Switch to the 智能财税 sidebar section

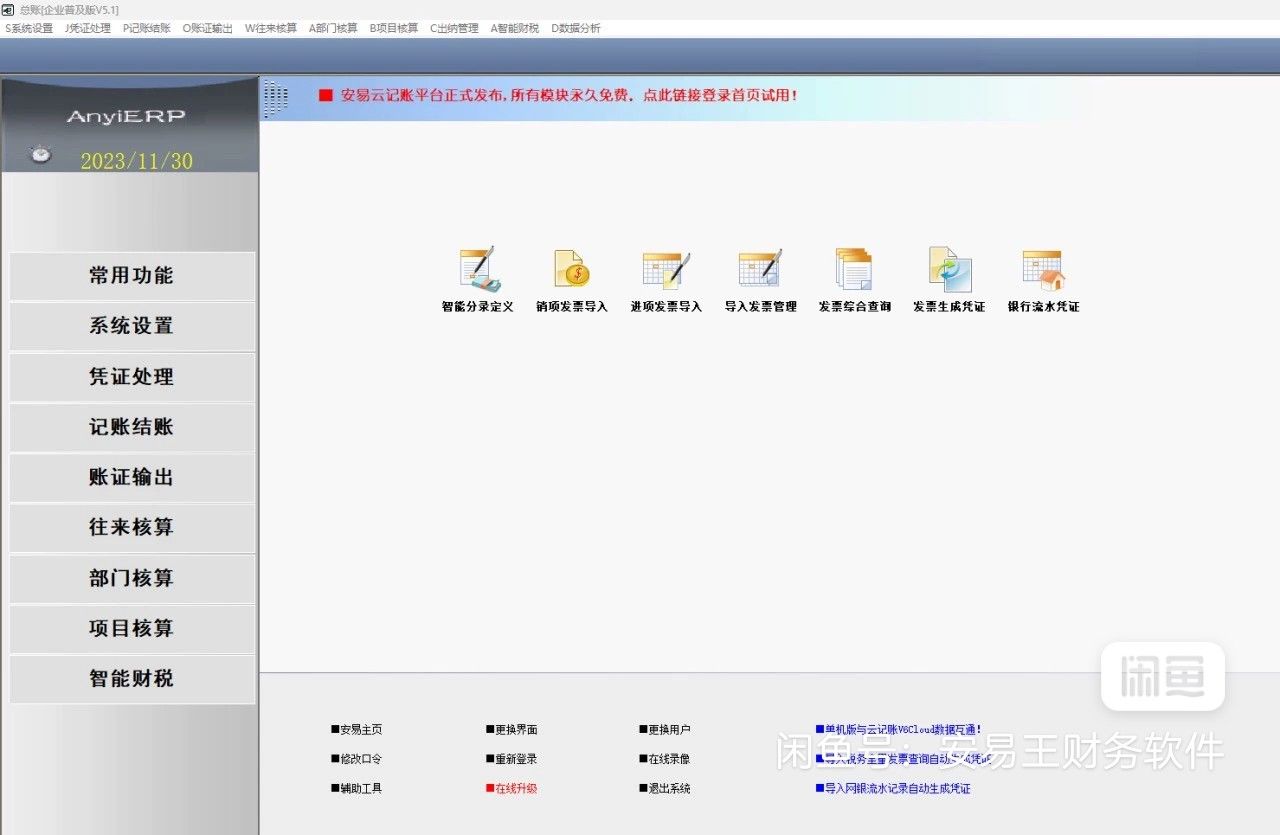tap(132, 679)
